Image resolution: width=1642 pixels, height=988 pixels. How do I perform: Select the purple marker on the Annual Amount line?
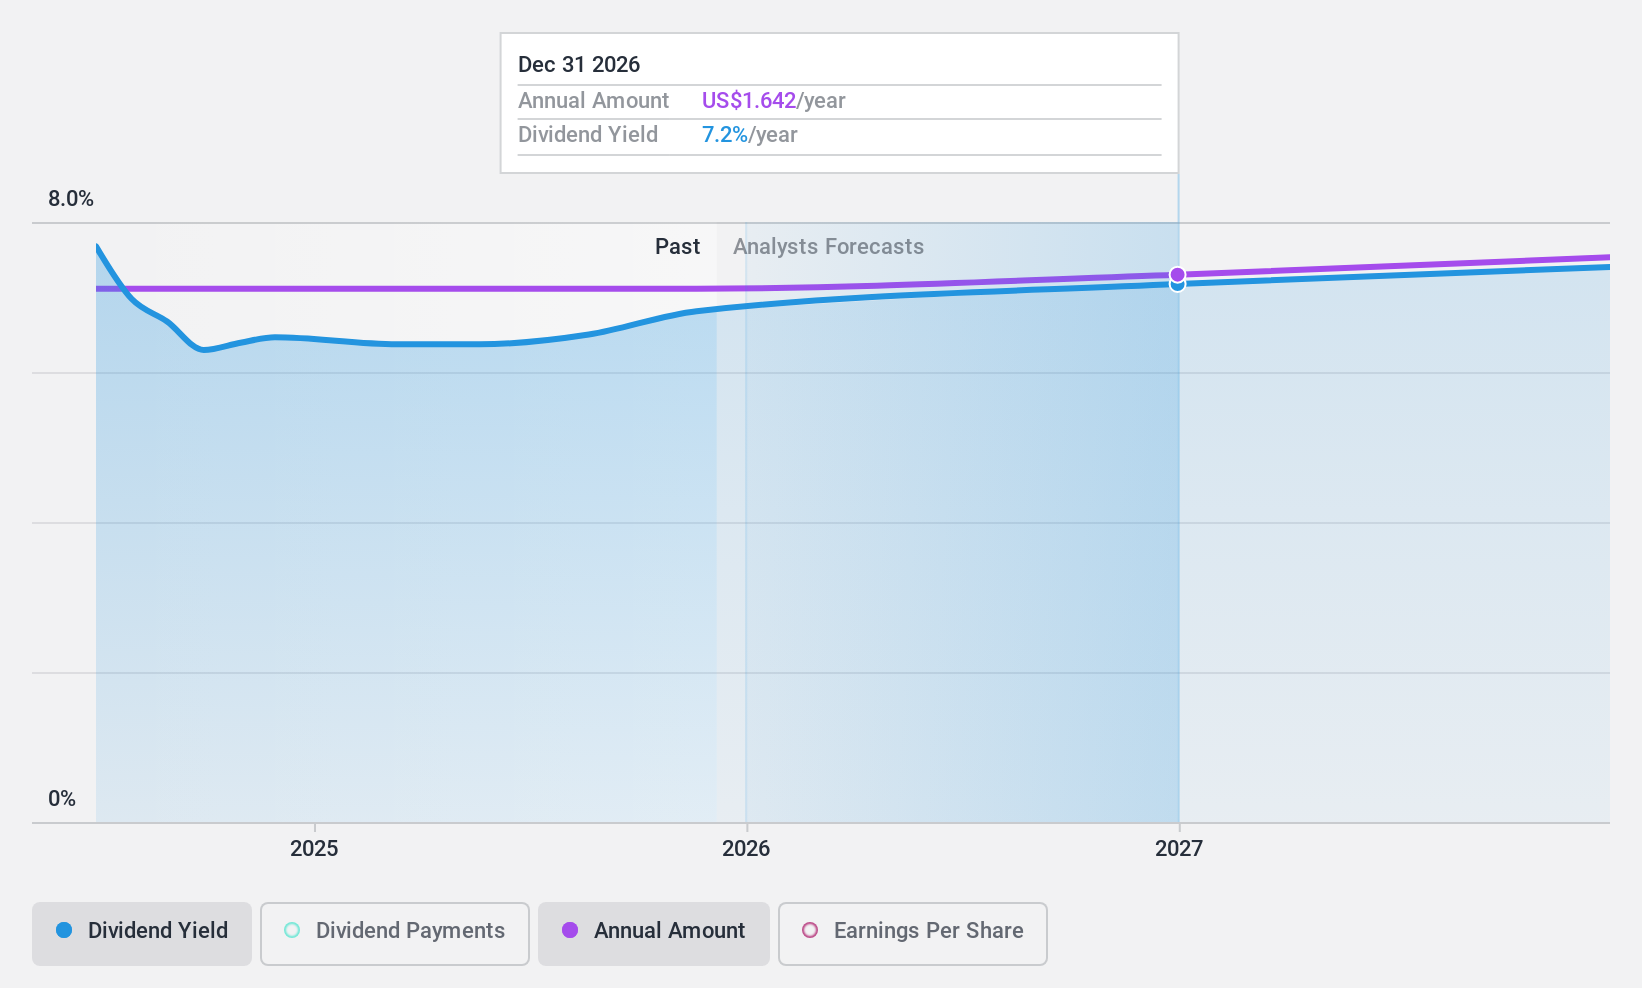pos(1177,273)
